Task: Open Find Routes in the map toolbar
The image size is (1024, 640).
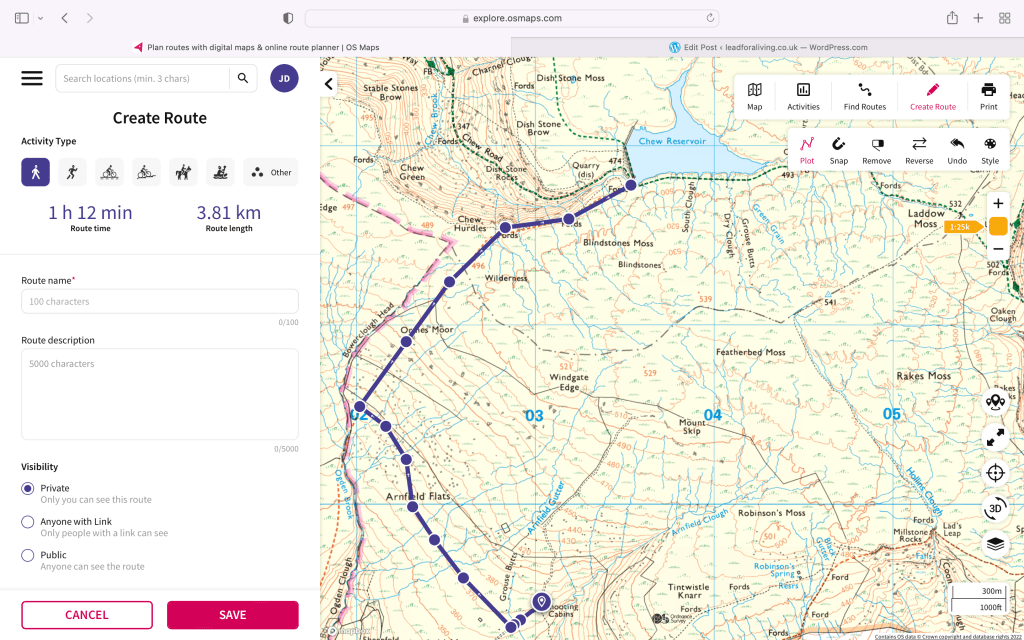Action: (x=864, y=96)
